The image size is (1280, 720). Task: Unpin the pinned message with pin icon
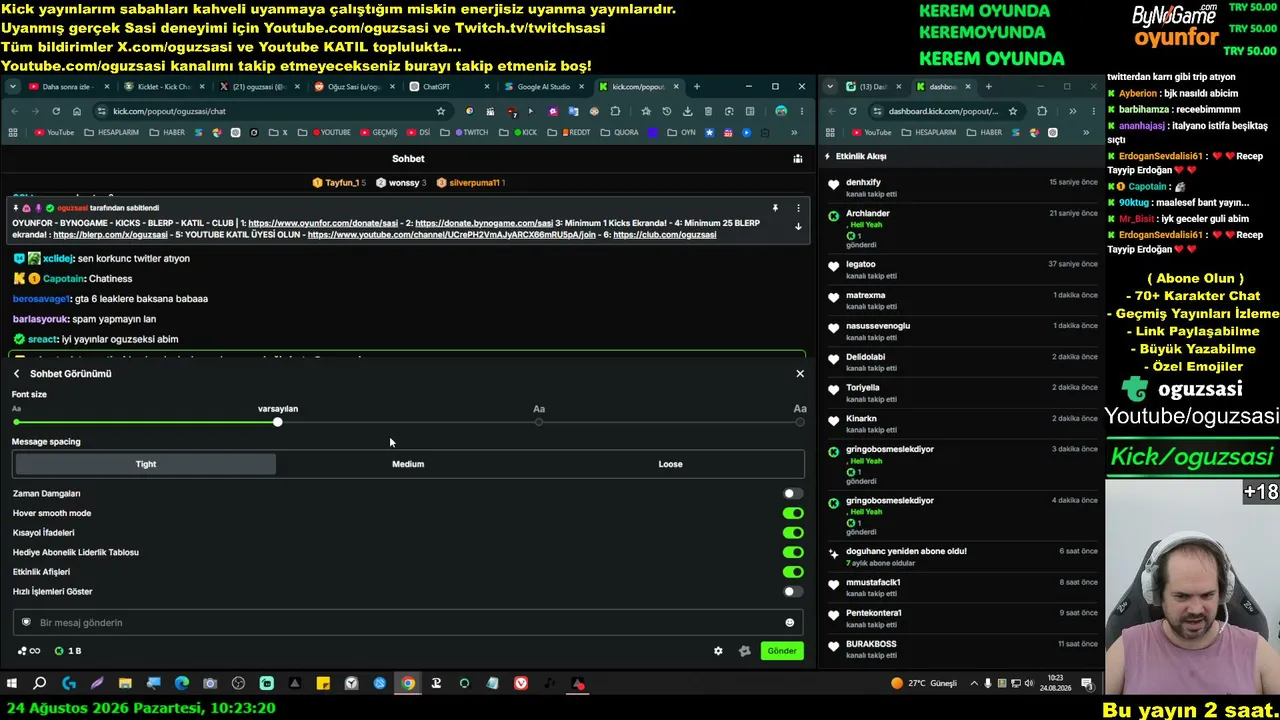point(775,208)
